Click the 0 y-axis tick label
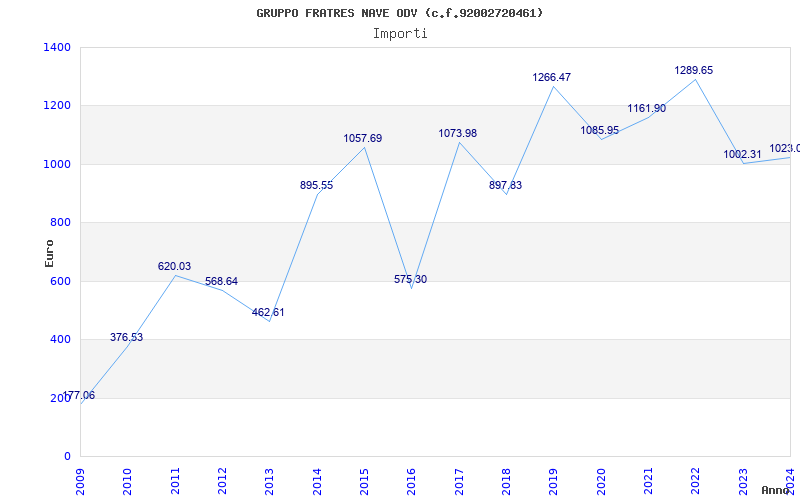 tap(67, 457)
